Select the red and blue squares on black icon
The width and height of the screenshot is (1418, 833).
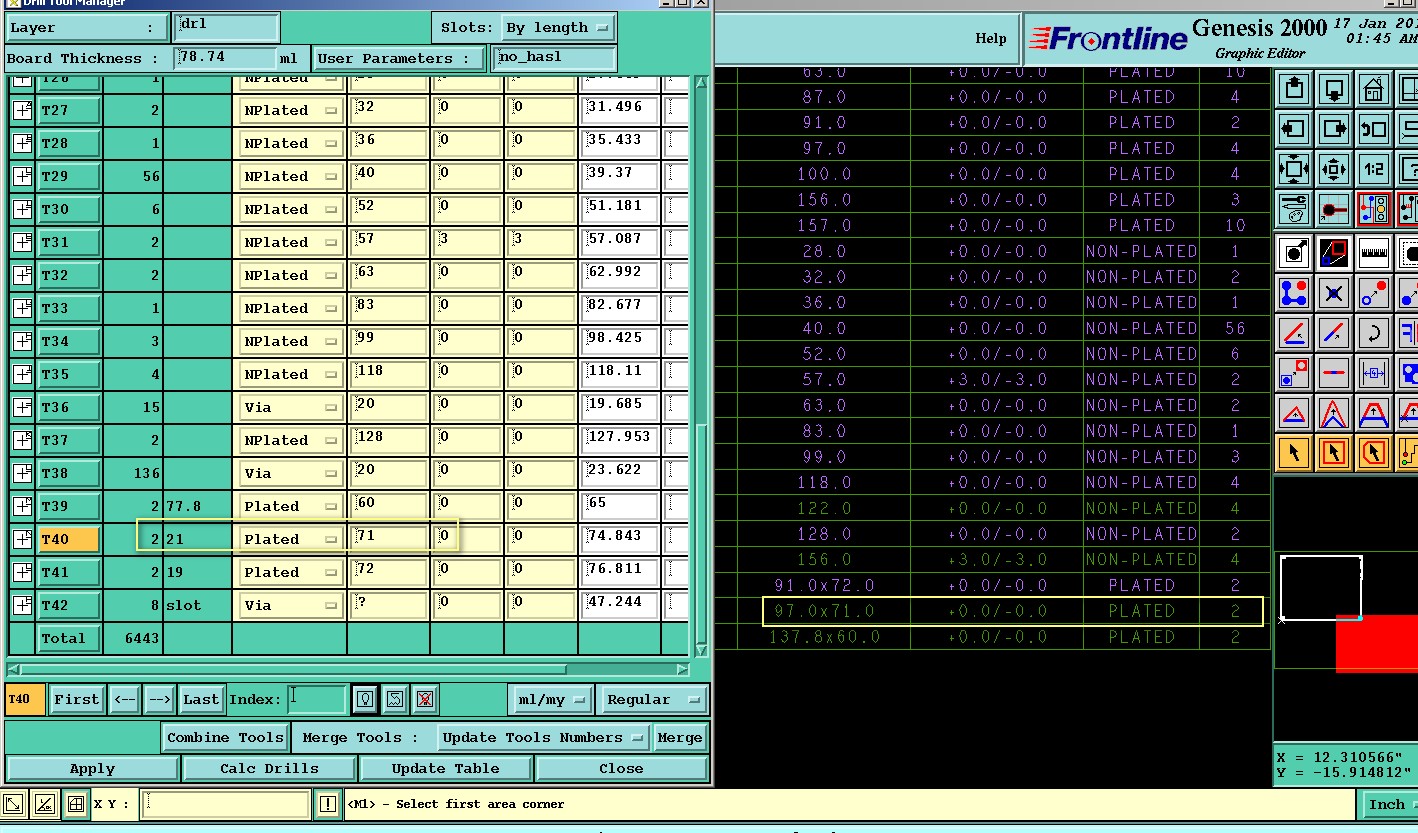tap(1334, 252)
